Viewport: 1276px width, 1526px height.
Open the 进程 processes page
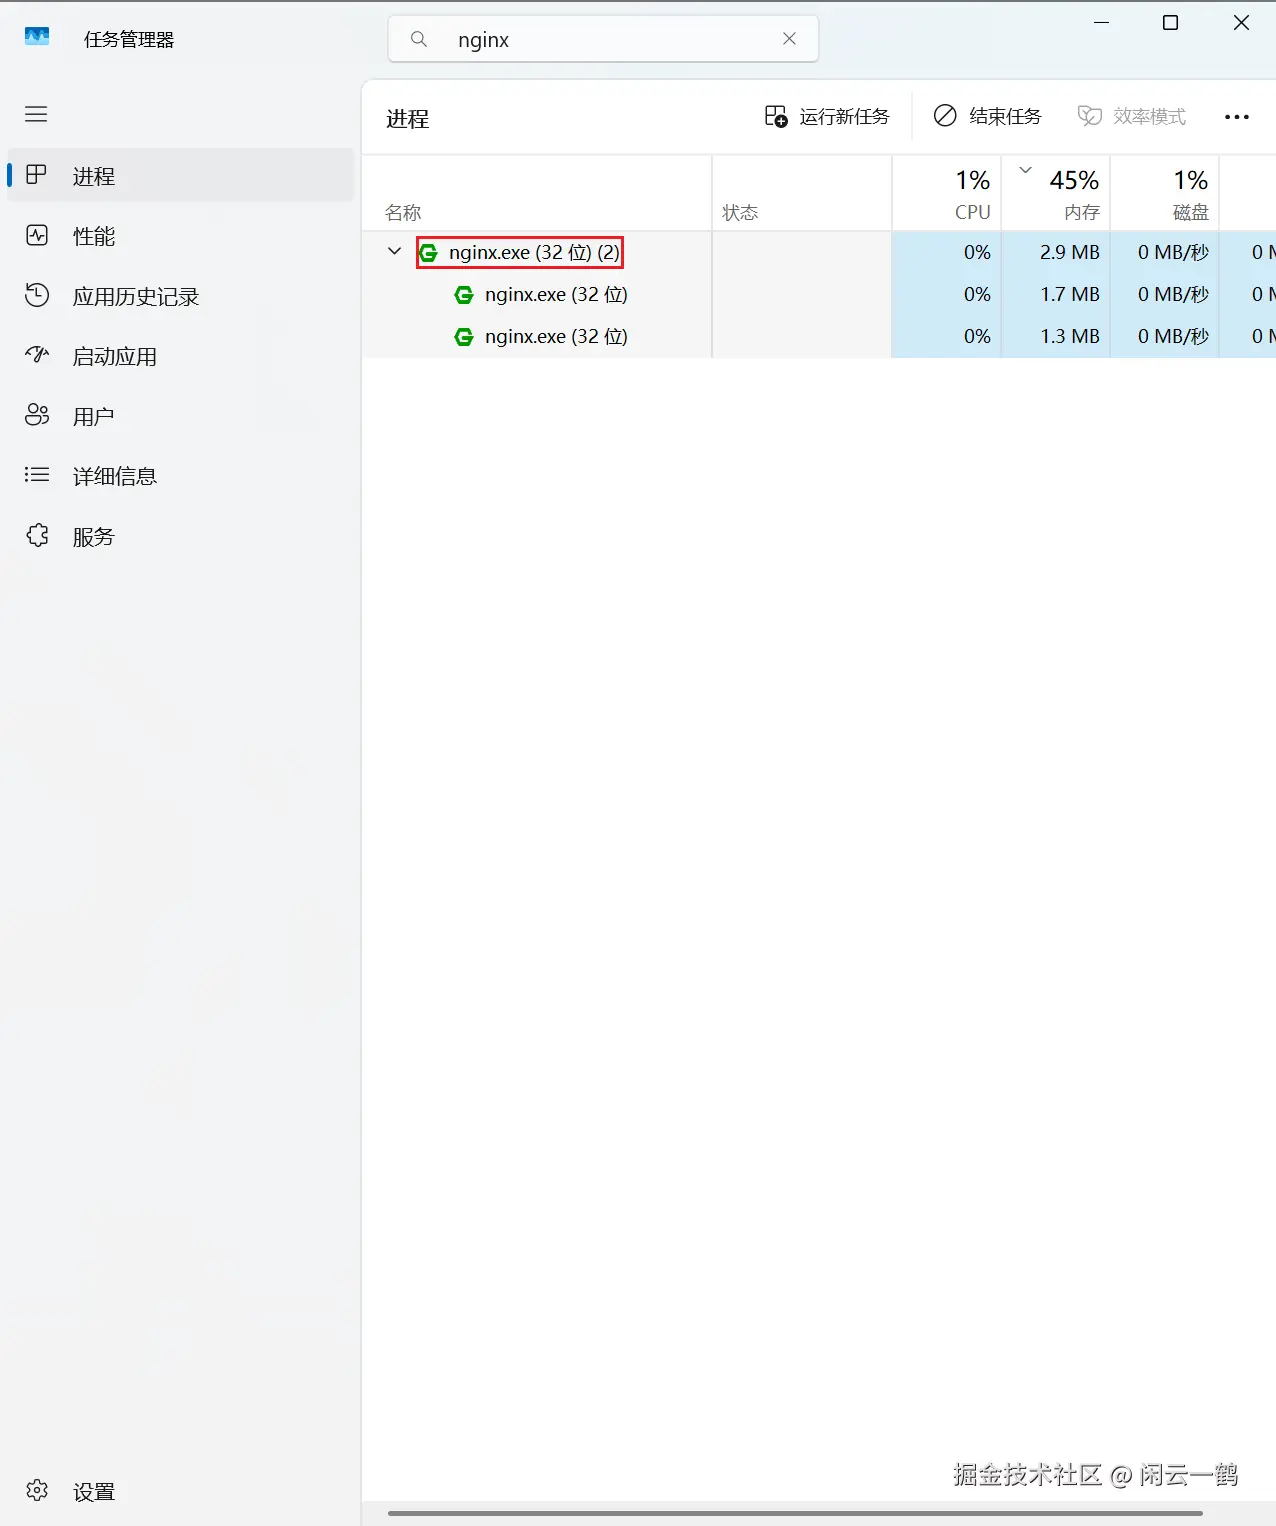(181, 176)
